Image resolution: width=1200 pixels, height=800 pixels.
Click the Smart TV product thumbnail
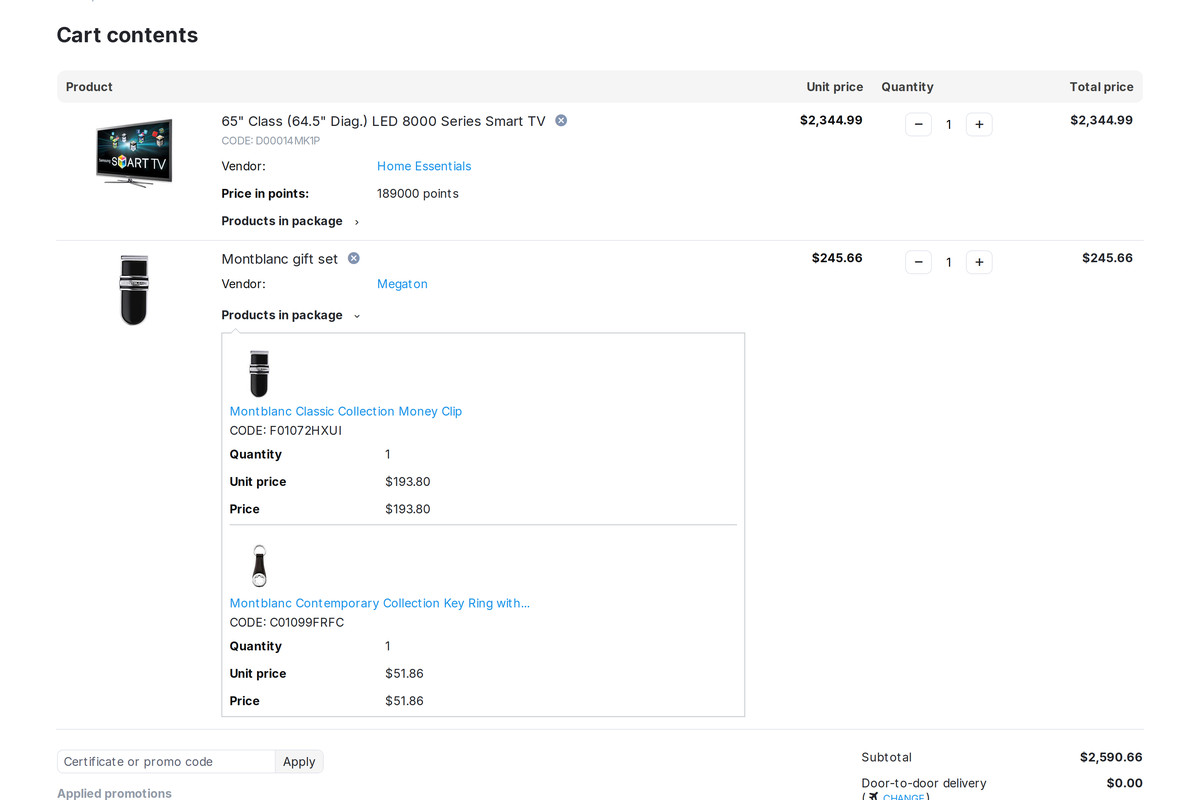(x=134, y=152)
